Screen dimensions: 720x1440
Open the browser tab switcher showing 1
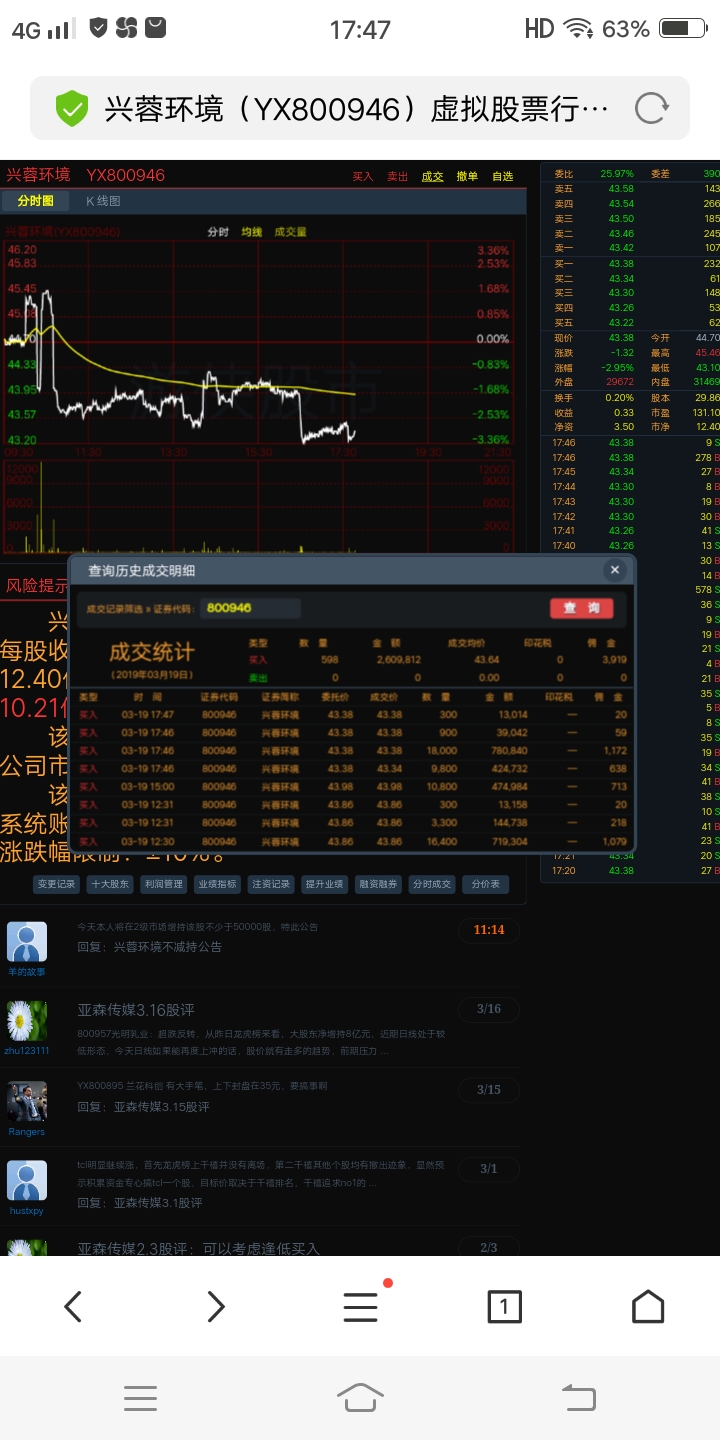point(504,1306)
